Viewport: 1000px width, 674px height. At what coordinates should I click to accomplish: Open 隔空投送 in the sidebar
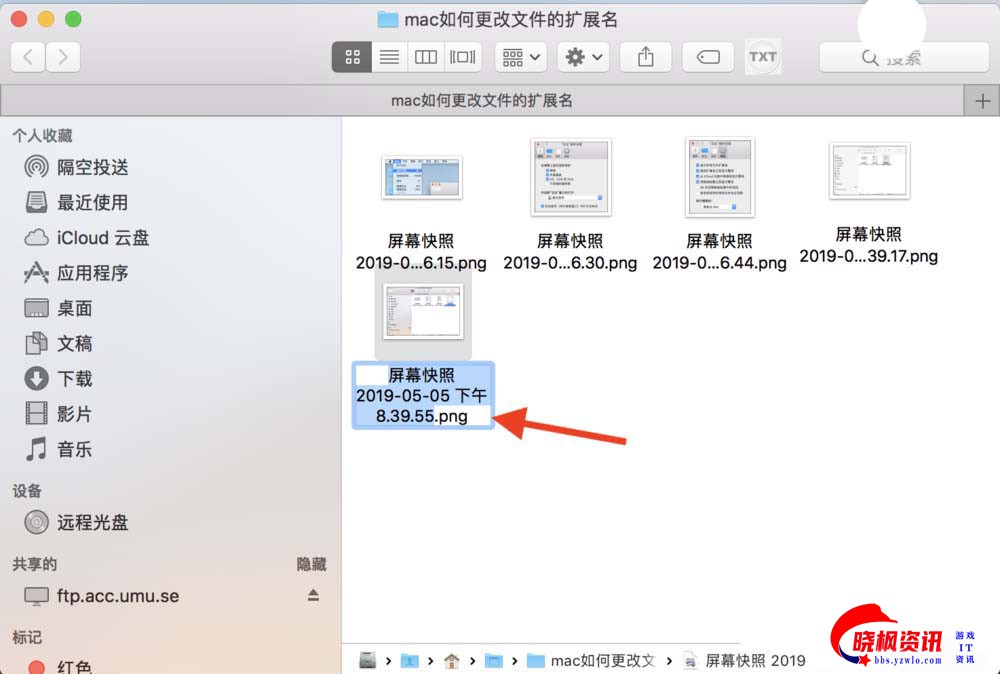[92, 167]
